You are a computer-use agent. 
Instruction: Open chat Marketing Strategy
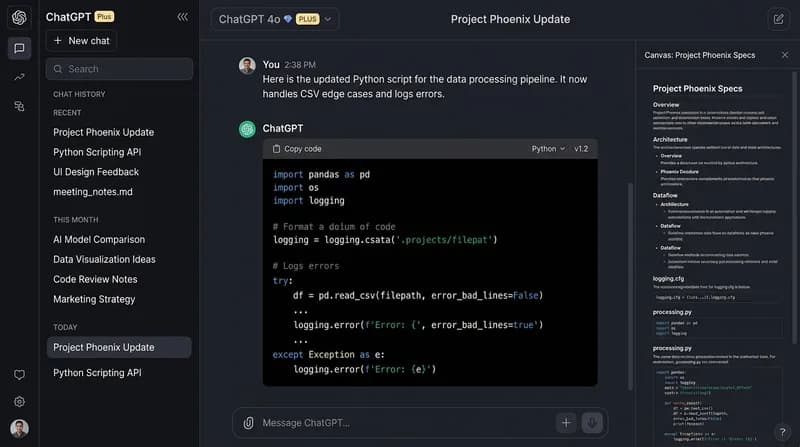94,299
